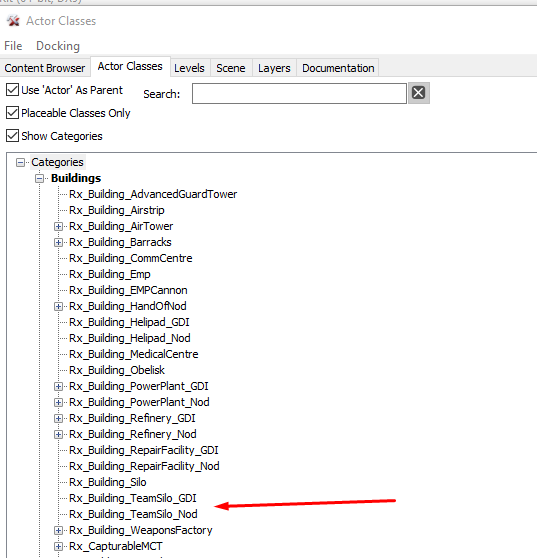Select Rx_Building_Refinery_GDI class
This screenshot has height=558, width=537.
132,418
